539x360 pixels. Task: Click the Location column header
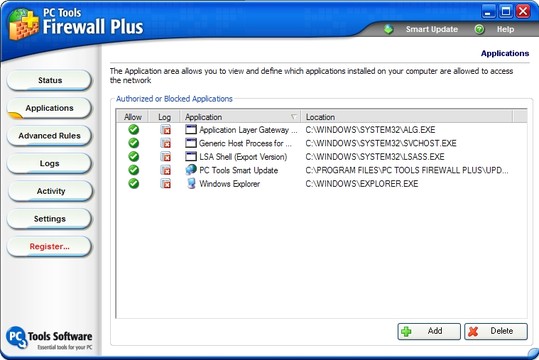(x=407, y=117)
